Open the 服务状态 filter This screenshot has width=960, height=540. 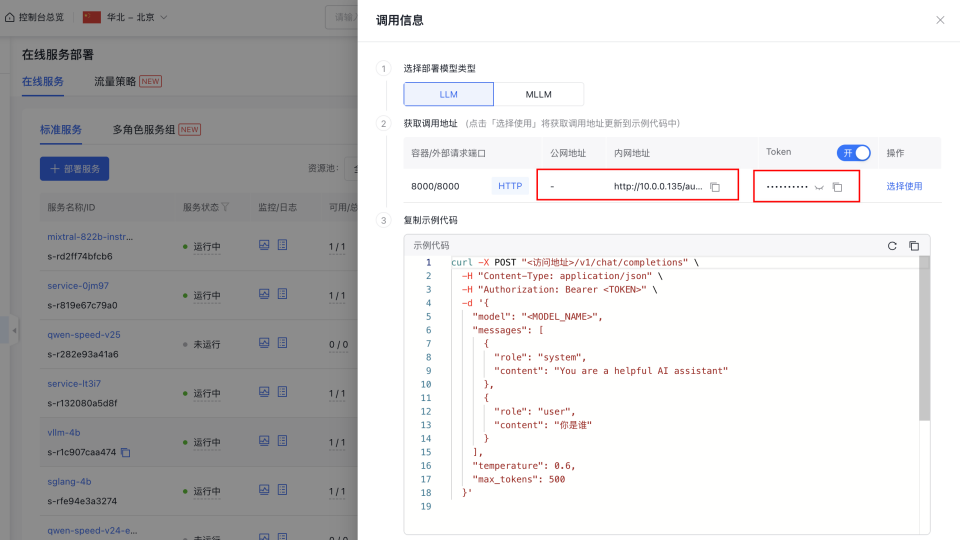tap(225, 207)
